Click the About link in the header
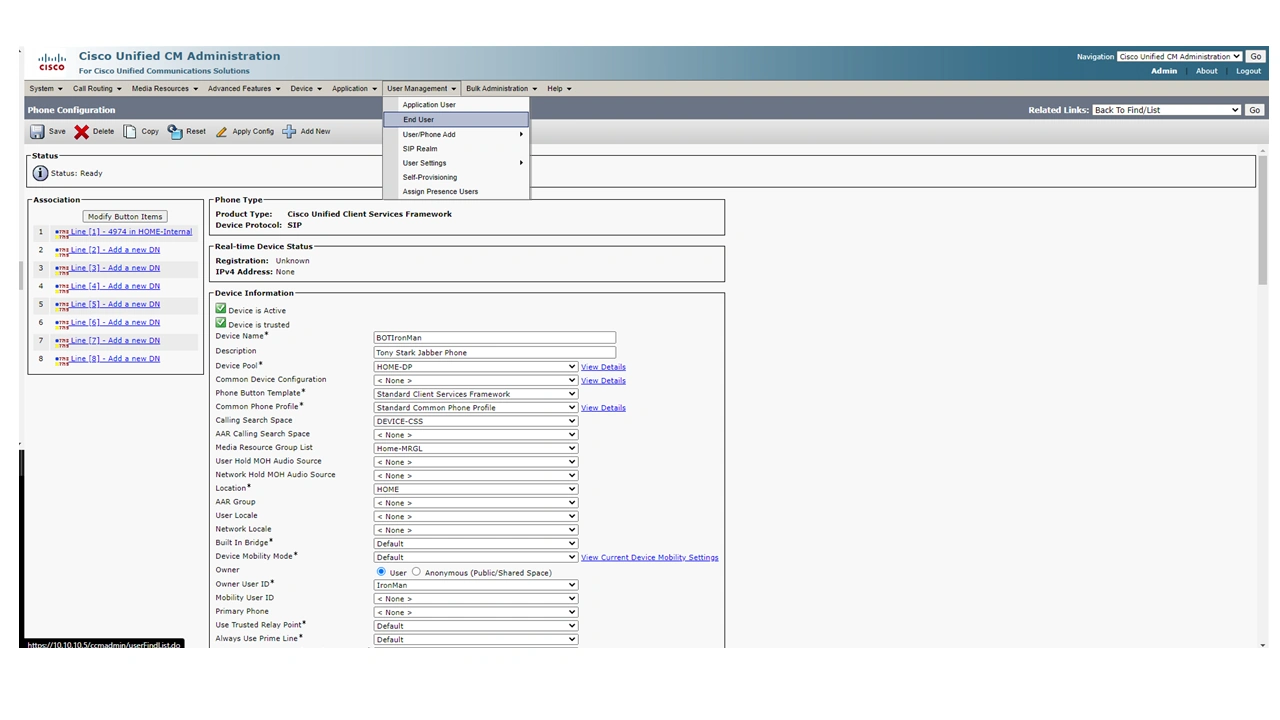Viewport: 1280px width, 720px height. click(1207, 71)
